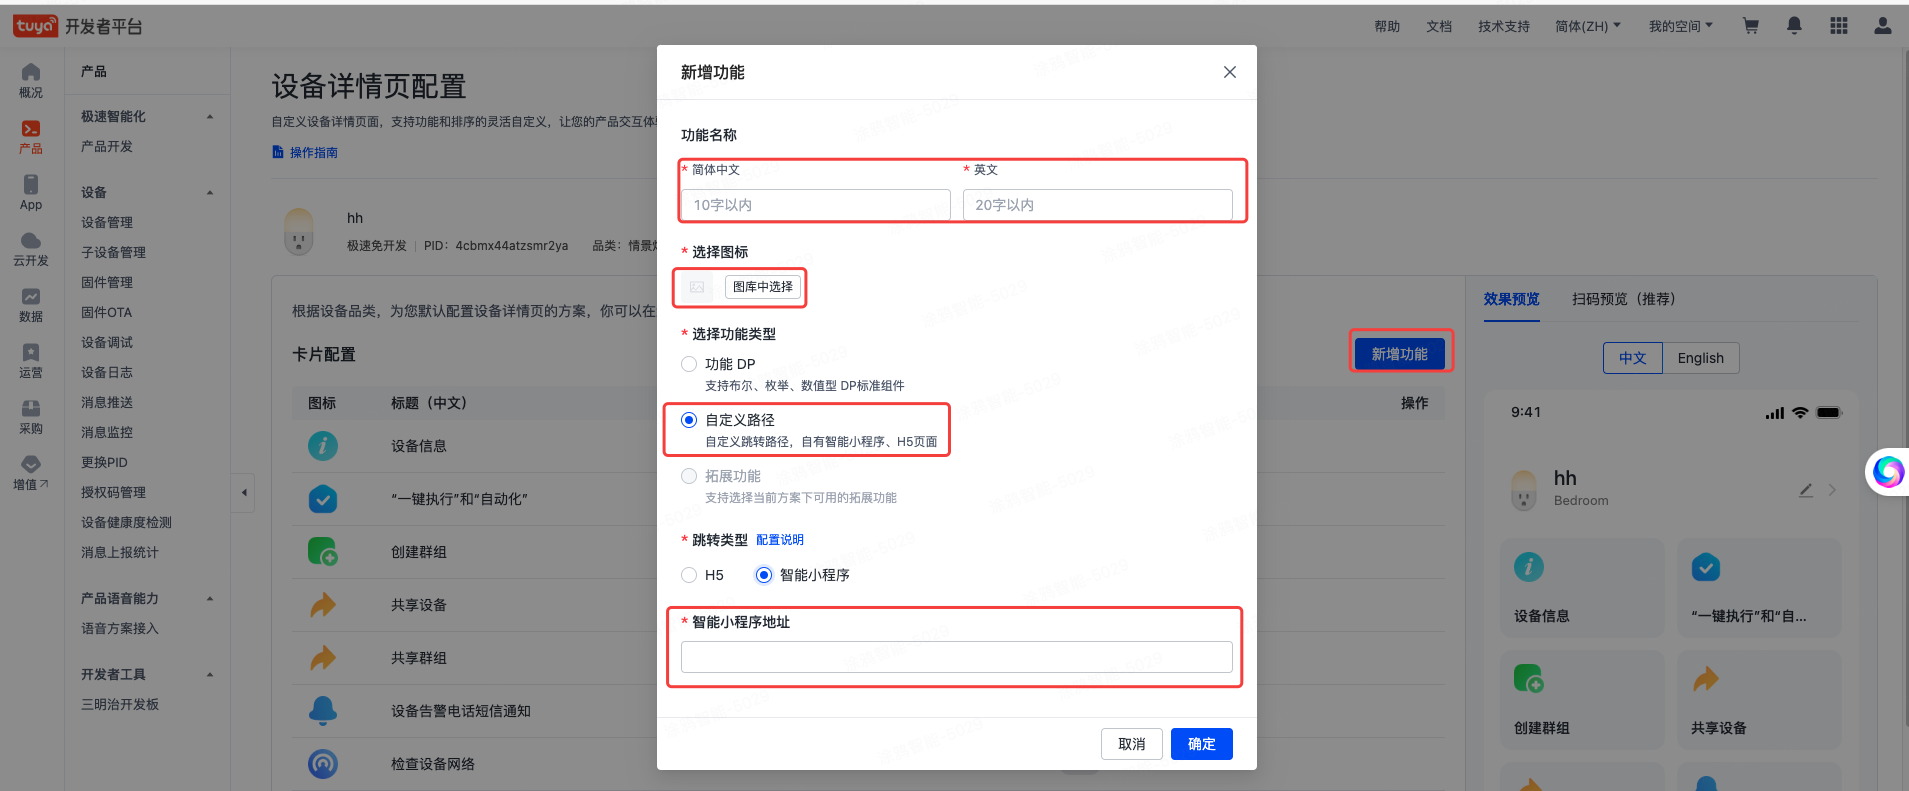The image size is (1909, 791).
Task: Collapse the 开发者工具 menu group
Action: 210,675
